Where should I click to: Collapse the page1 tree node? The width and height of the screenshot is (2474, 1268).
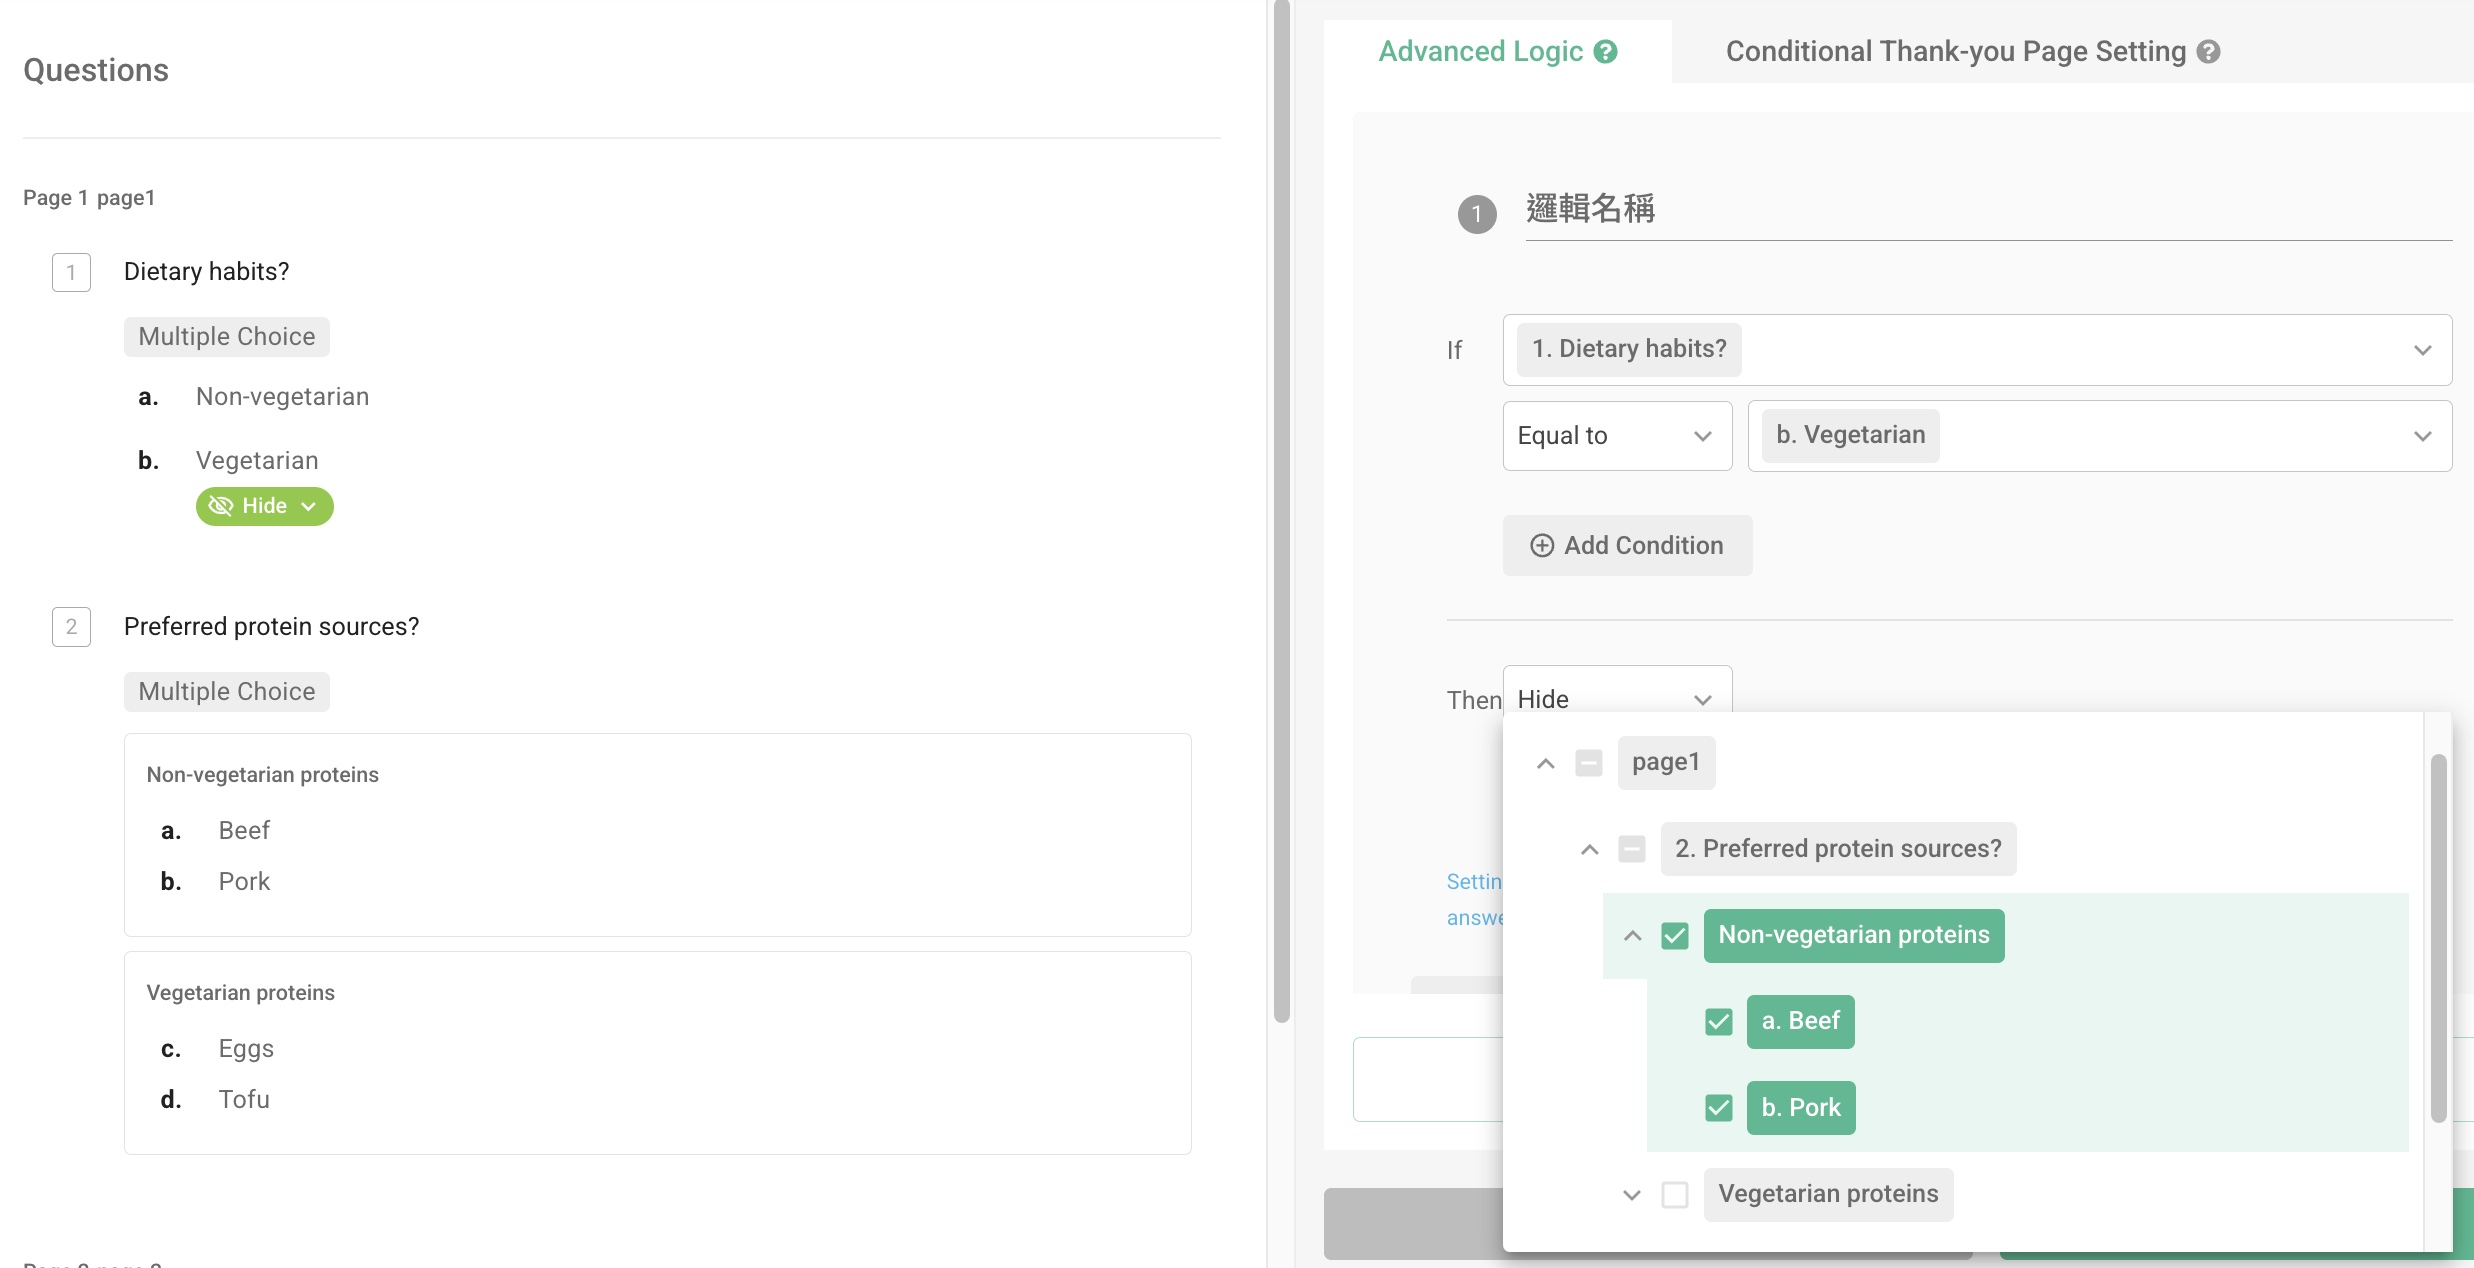click(x=1545, y=762)
